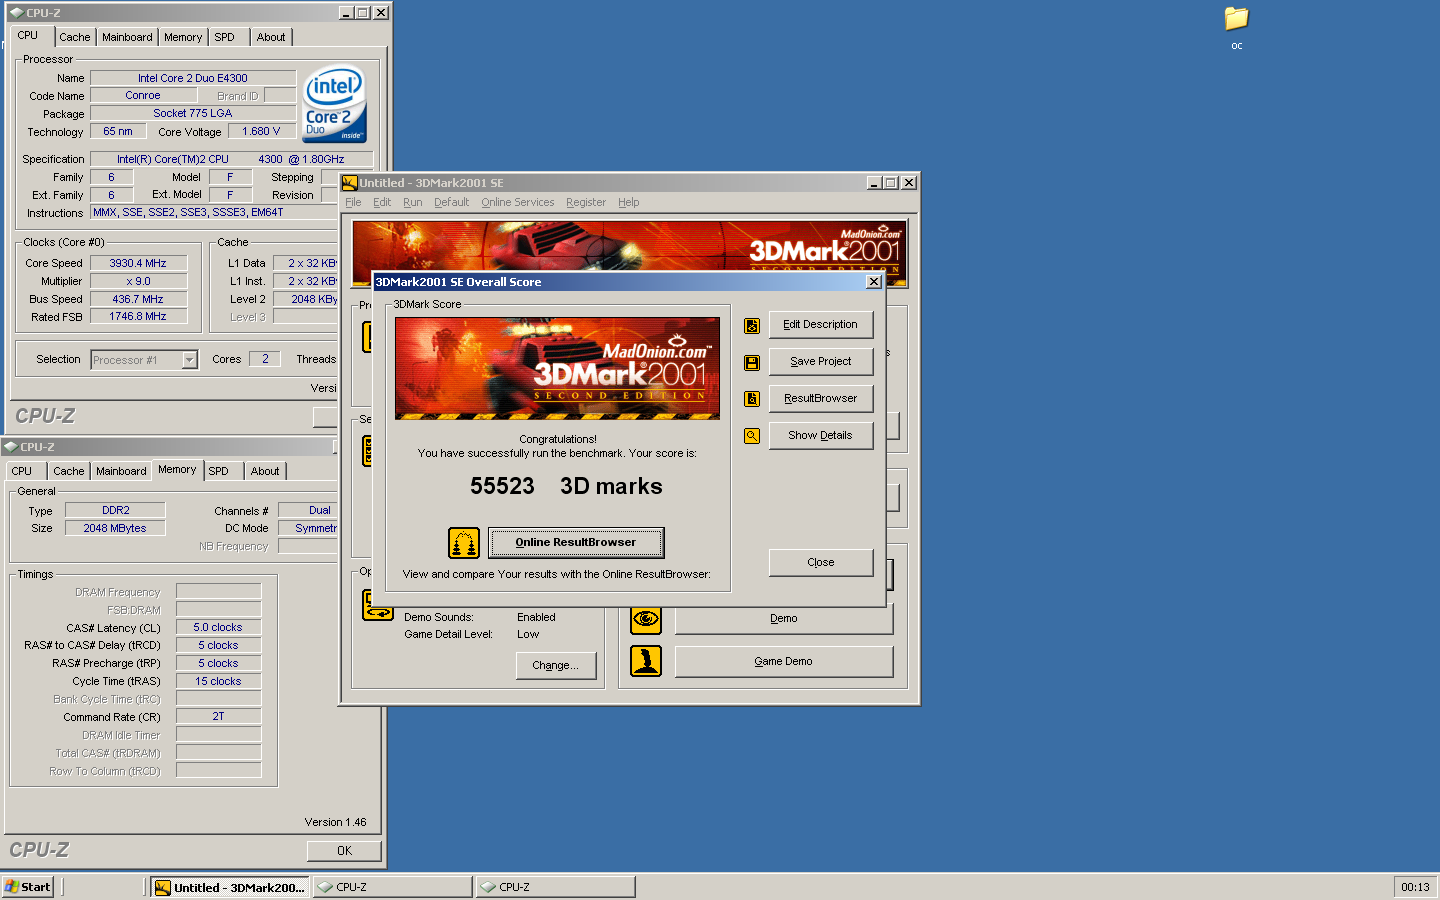The width and height of the screenshot is (1440, 900).
Task: Click the Game Demo button
Action: coord(784,662)
